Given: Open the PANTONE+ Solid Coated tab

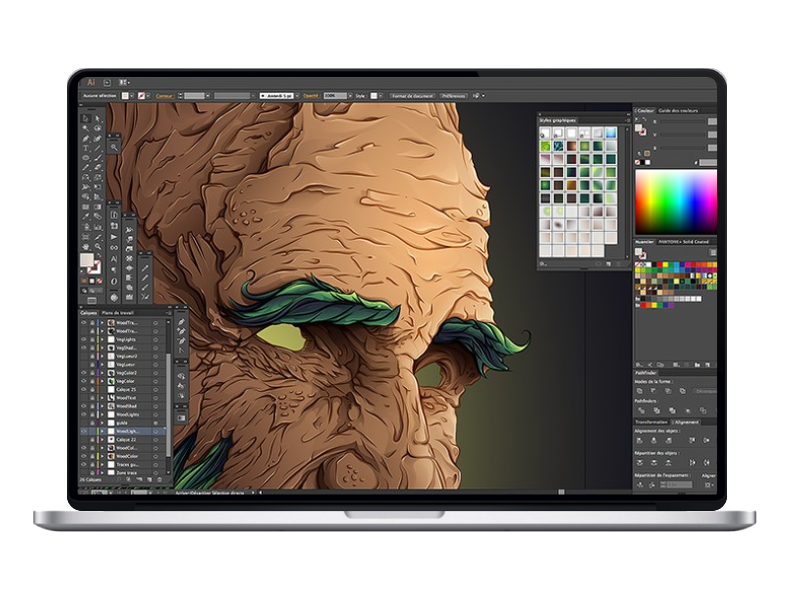Looking at the screenshot, I should 683,242.
